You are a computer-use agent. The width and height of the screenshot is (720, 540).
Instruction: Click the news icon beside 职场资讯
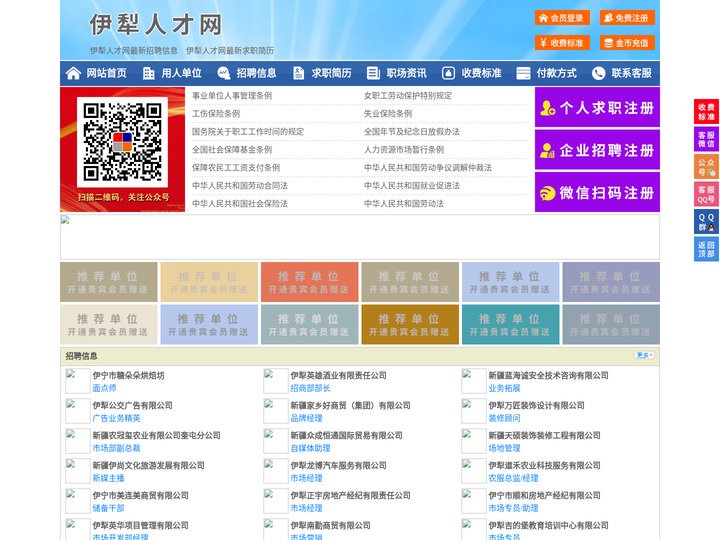click(373, 73)
